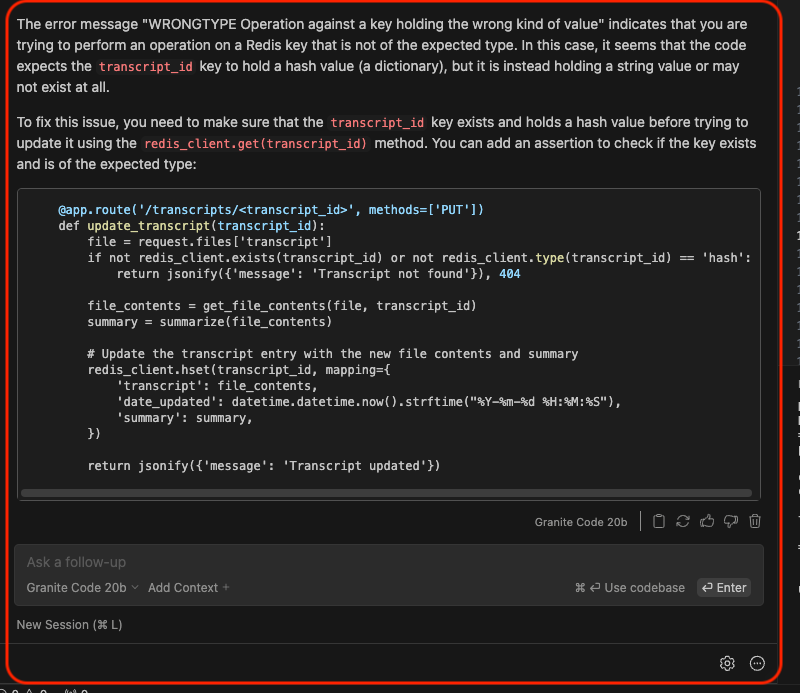800x693 pixels.
Task: Focus the Ask a follow-up input
Action: (x=388, y=562)
